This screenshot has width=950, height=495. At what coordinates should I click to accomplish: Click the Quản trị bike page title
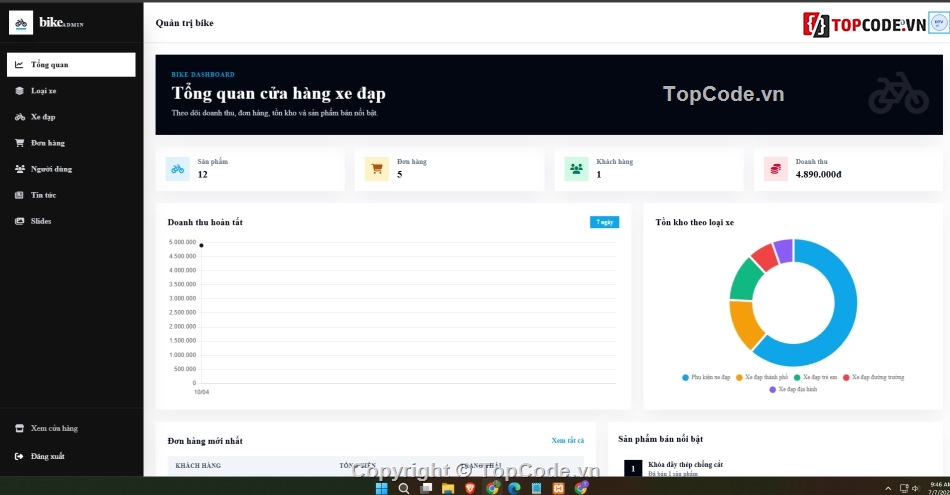[184, 23]
